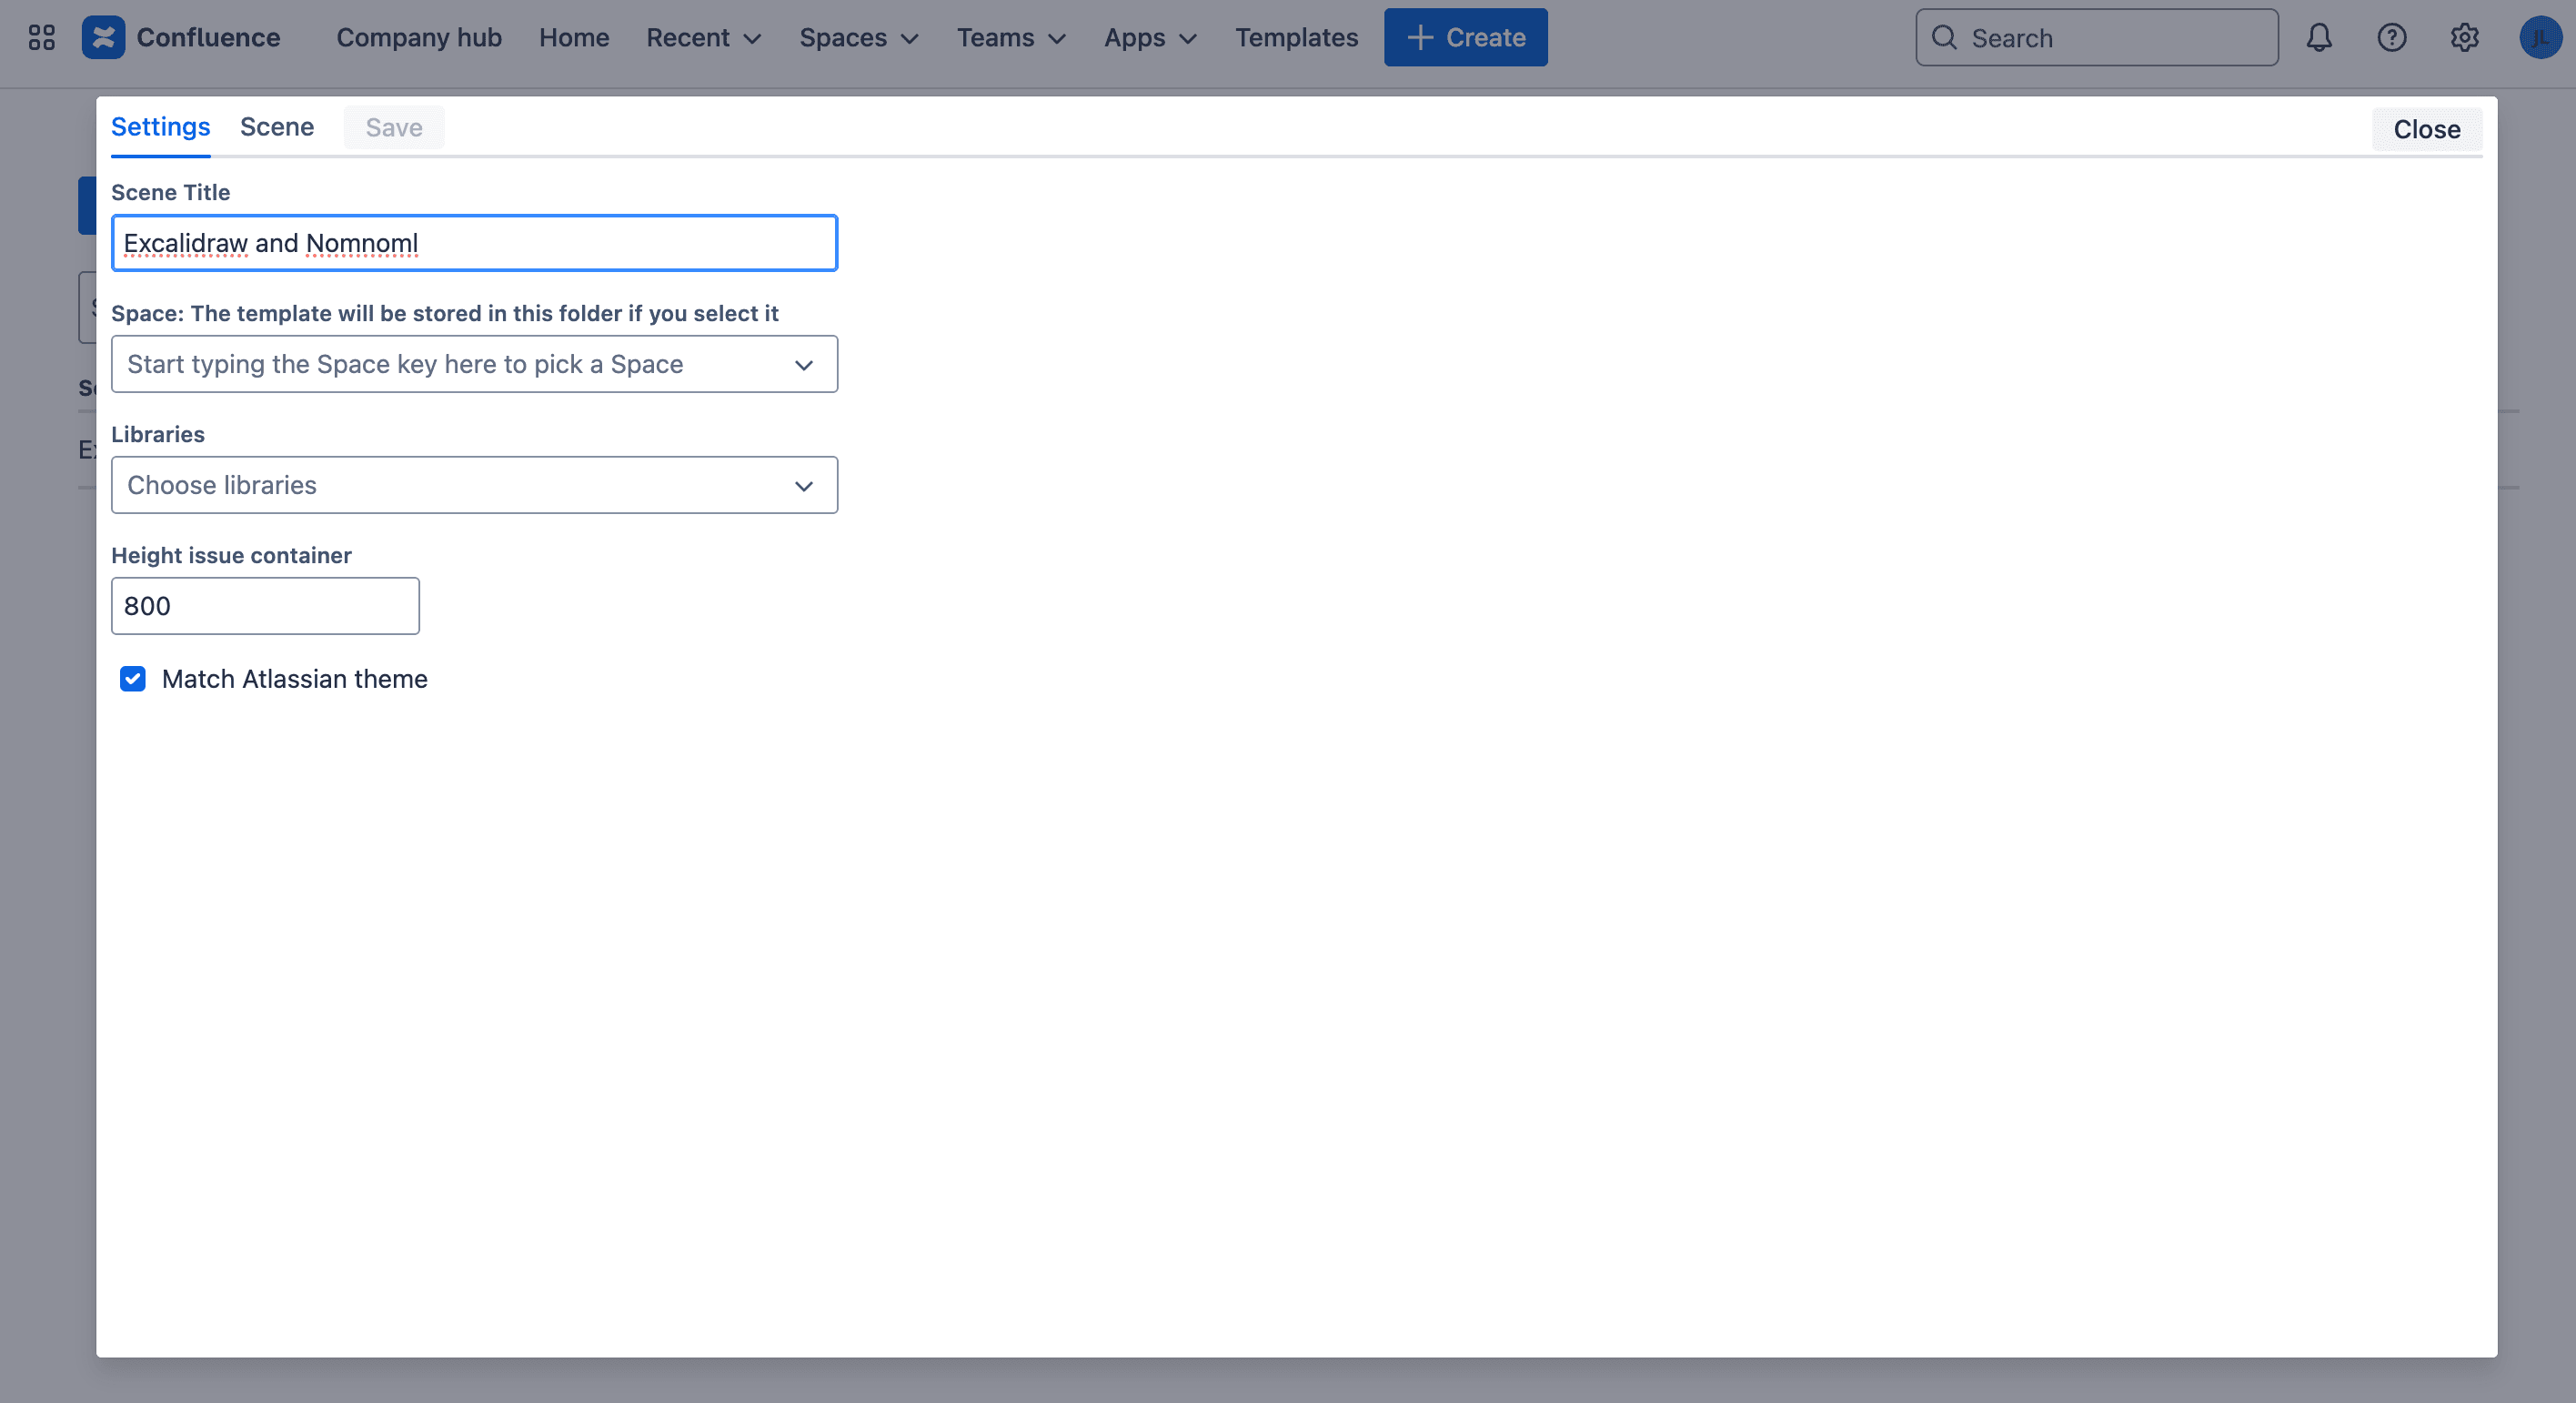Toggle the Match Atlassian theme checkbox
Viewport: 2576px width, 1403px height.
click(133, 679)
